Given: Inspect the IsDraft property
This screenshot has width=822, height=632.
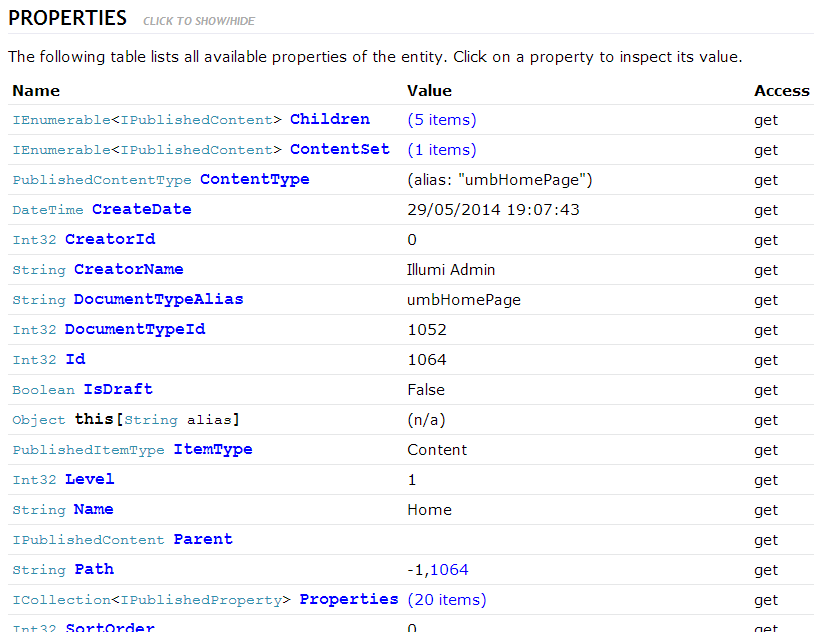Looking at the screenshot, I should click(118, 389).
